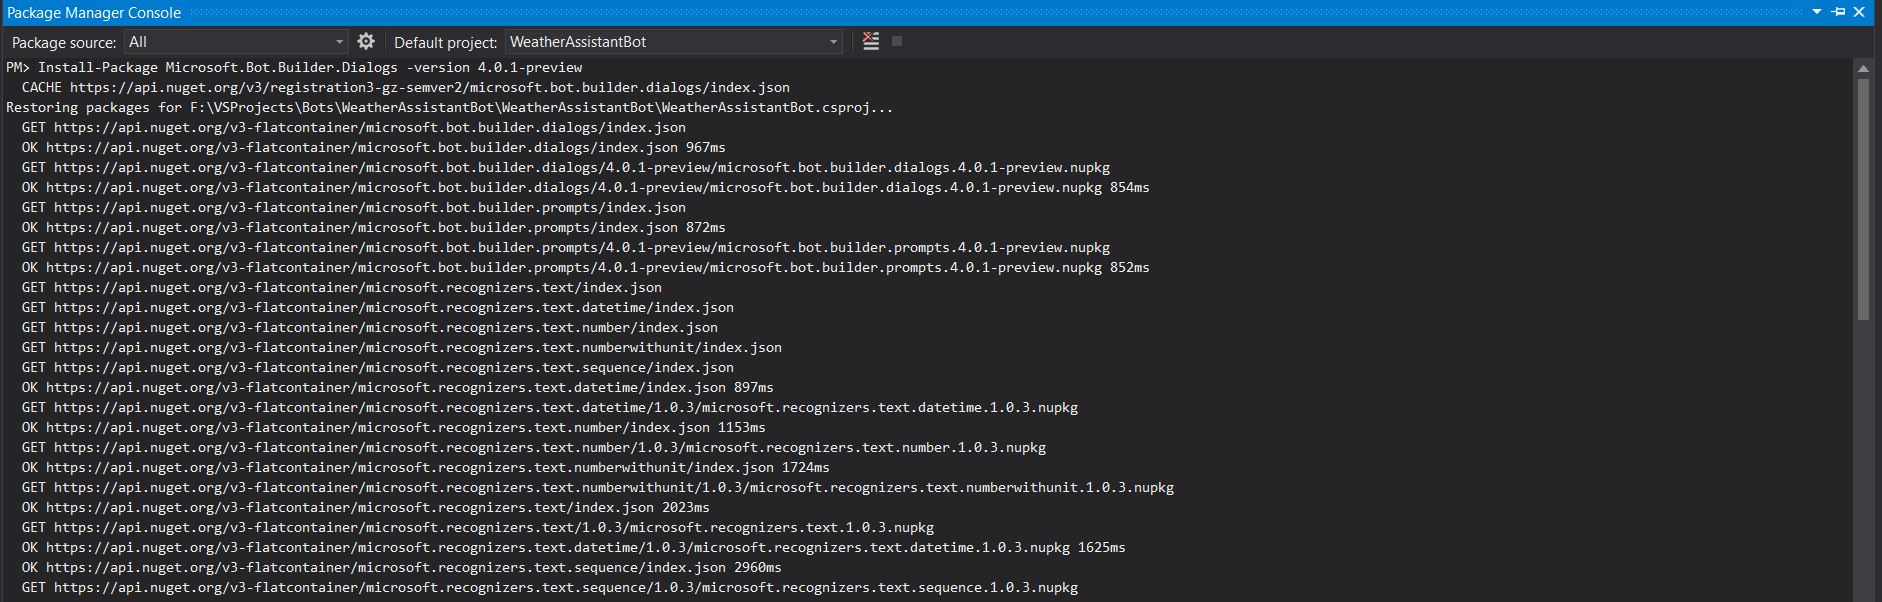The width and height of the screenshot is (1882, 602).
Task: Click OK recognizers.text/index.json 2023ms line
Action: coord(366,507)
